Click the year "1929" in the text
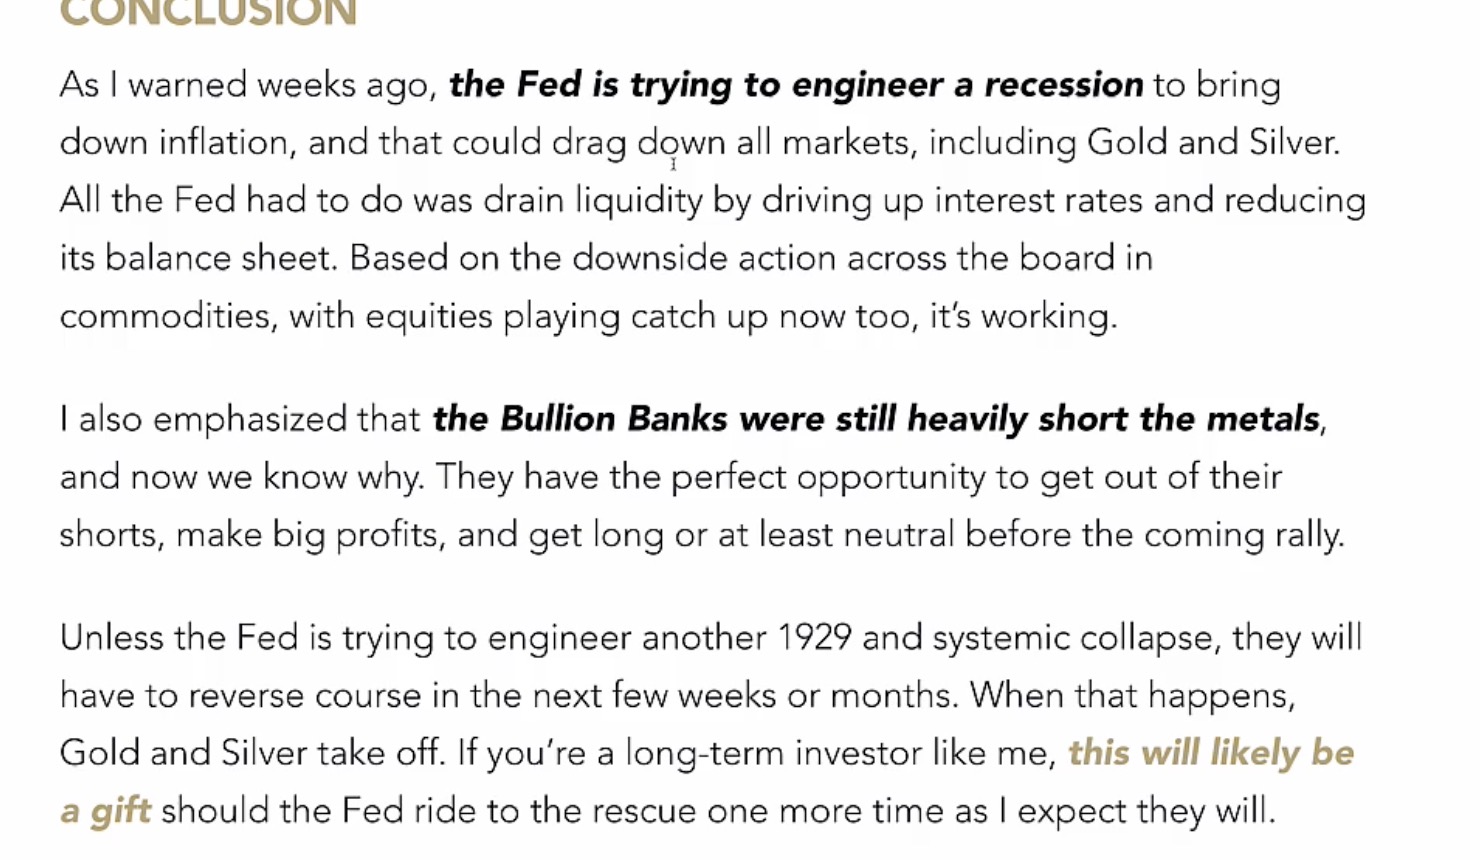Screen dimensions: 1480x860 coord(814,638)
